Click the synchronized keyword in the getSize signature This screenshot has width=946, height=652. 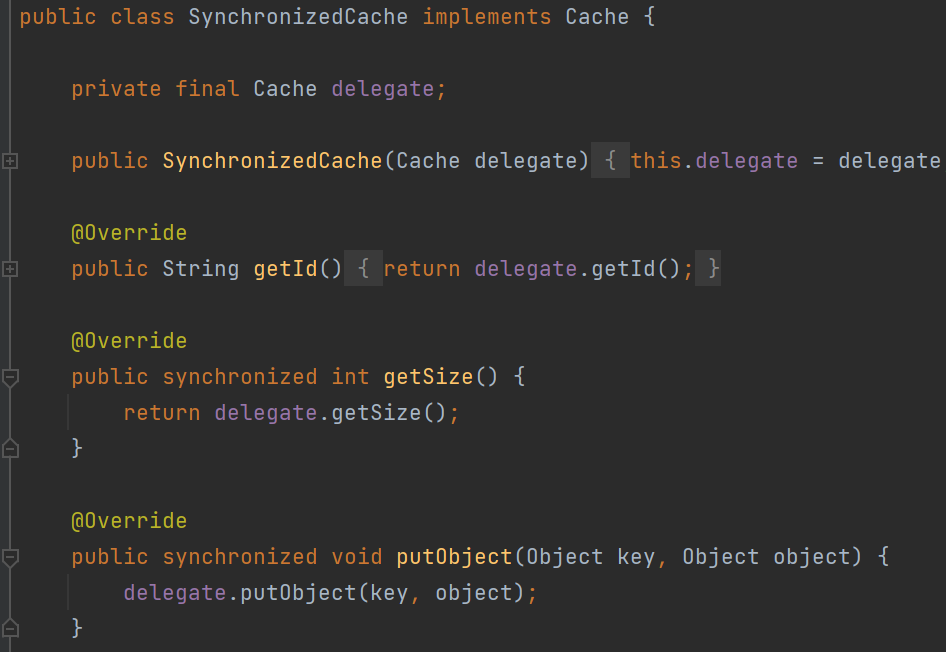[x=240, y=377]
